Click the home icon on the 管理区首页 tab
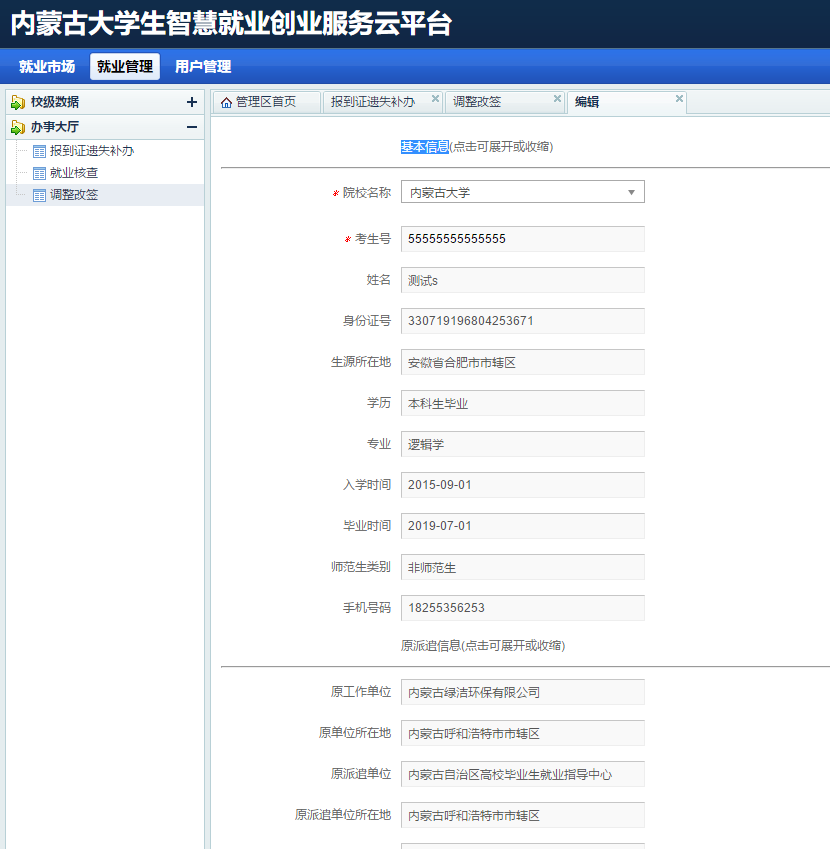The width and height of the screenshot is (830, 849). tap(226, 102)
